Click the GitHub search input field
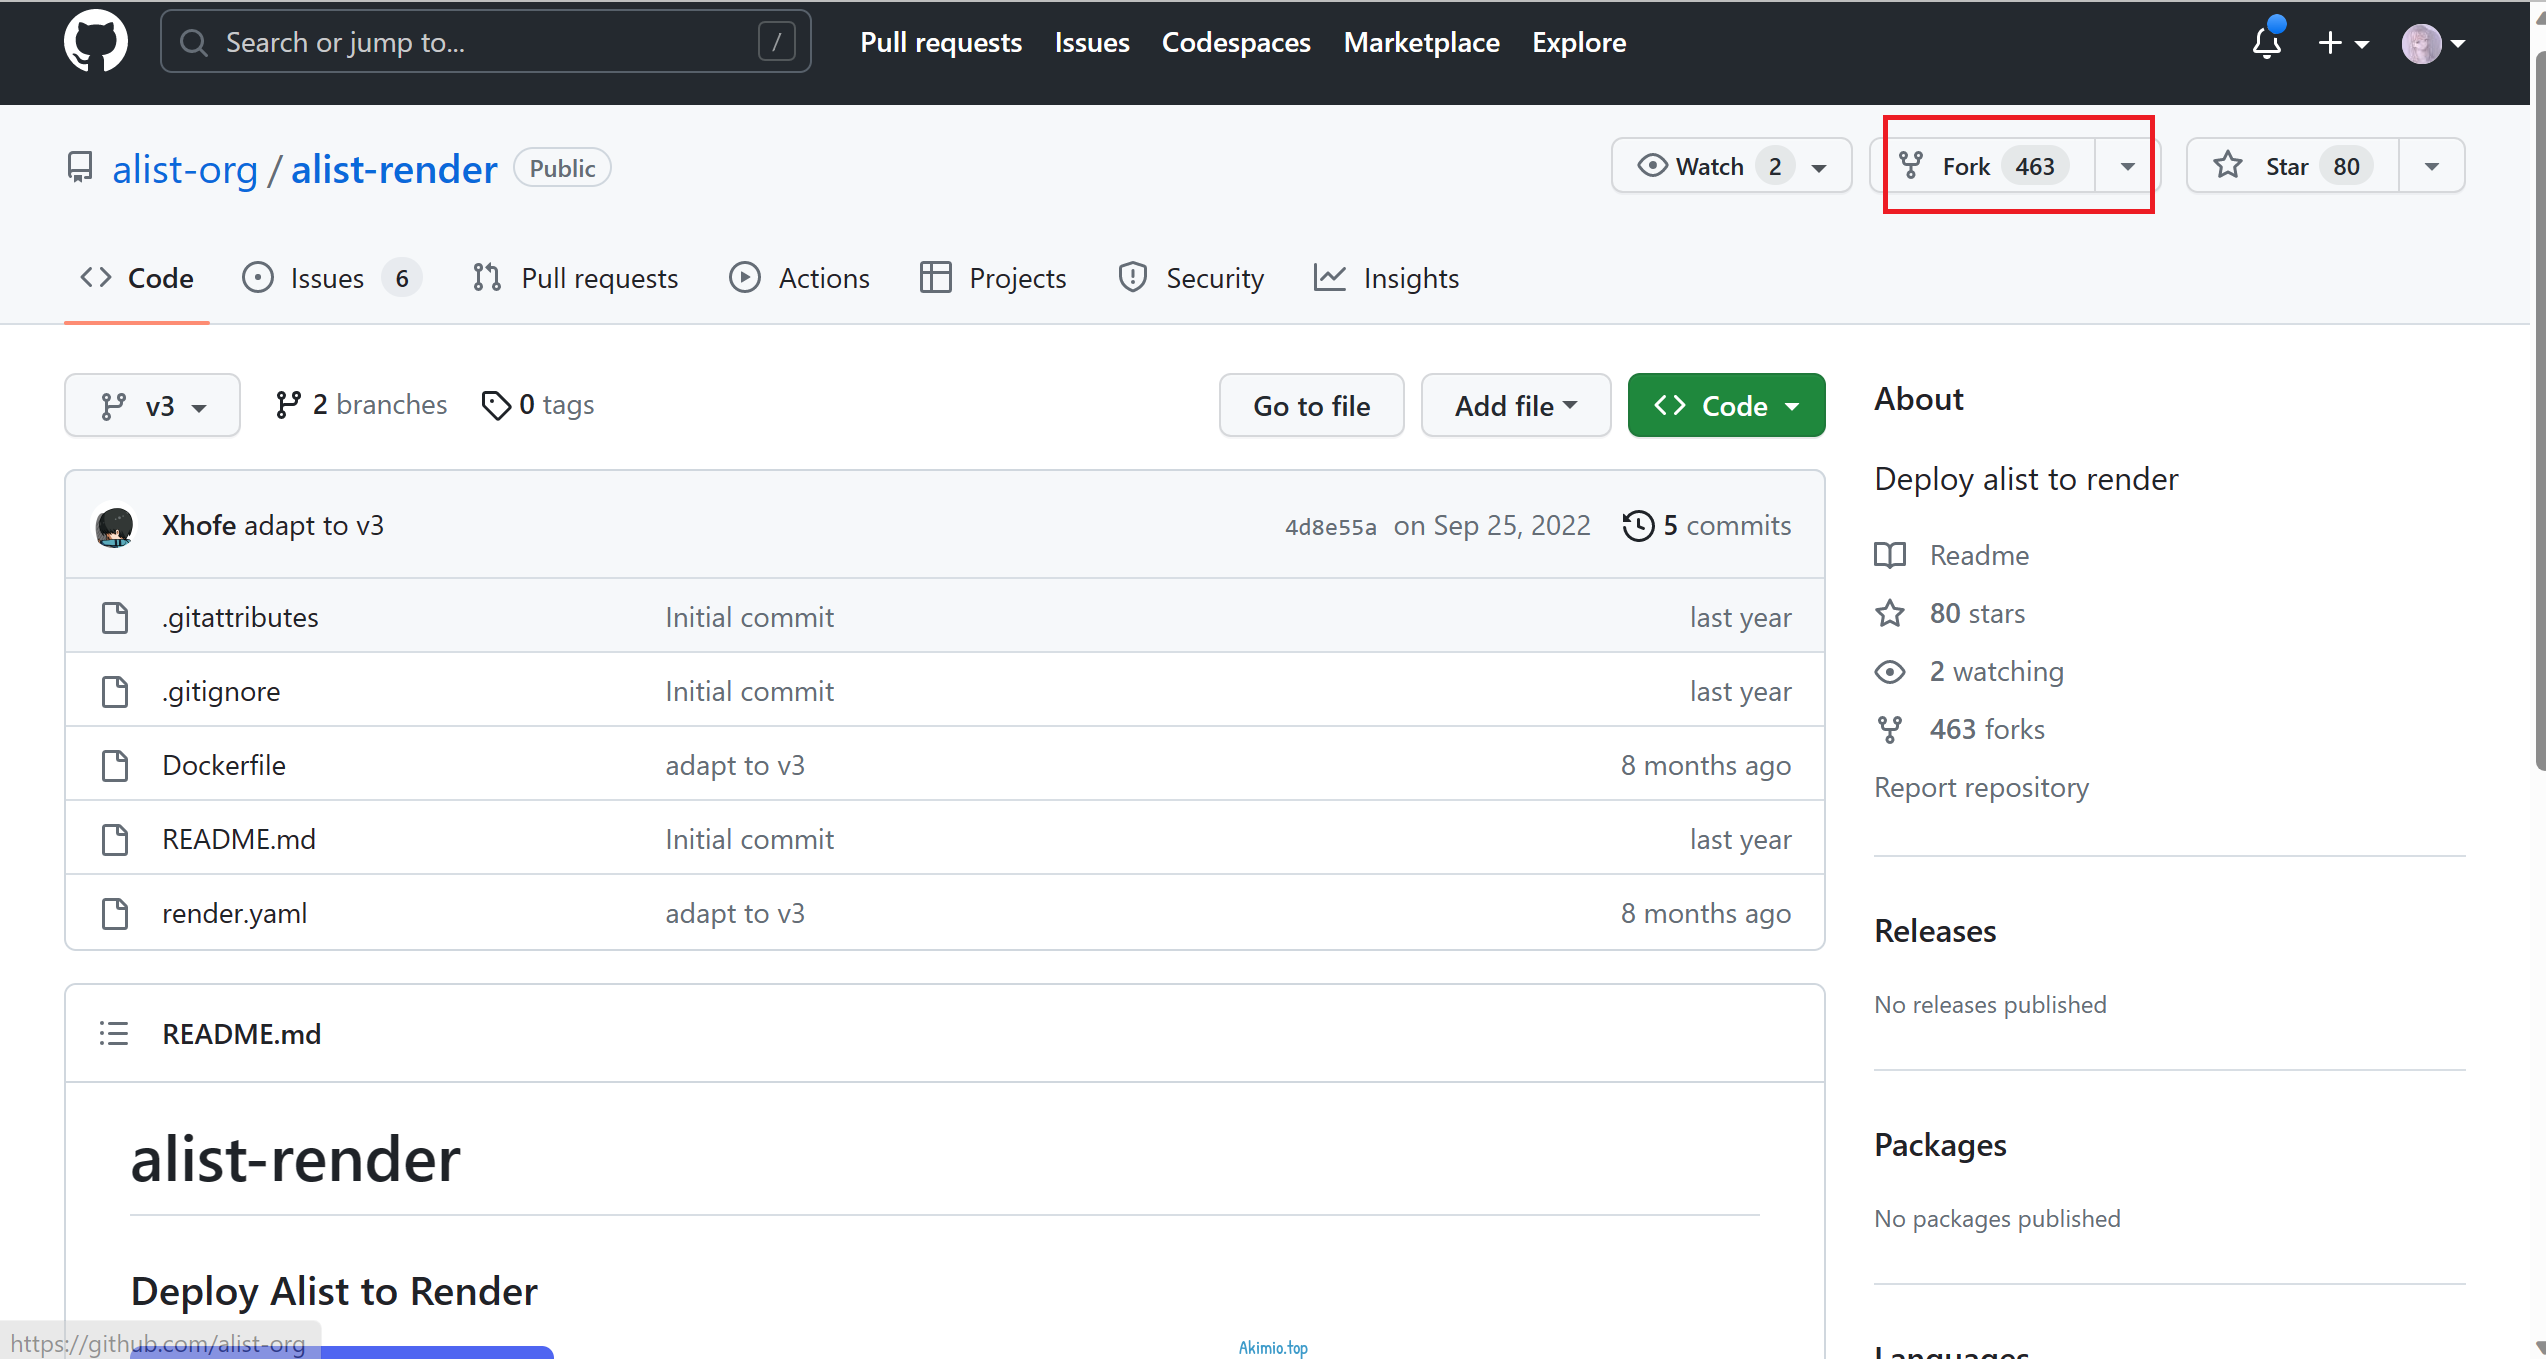 [x=485, y=42]
